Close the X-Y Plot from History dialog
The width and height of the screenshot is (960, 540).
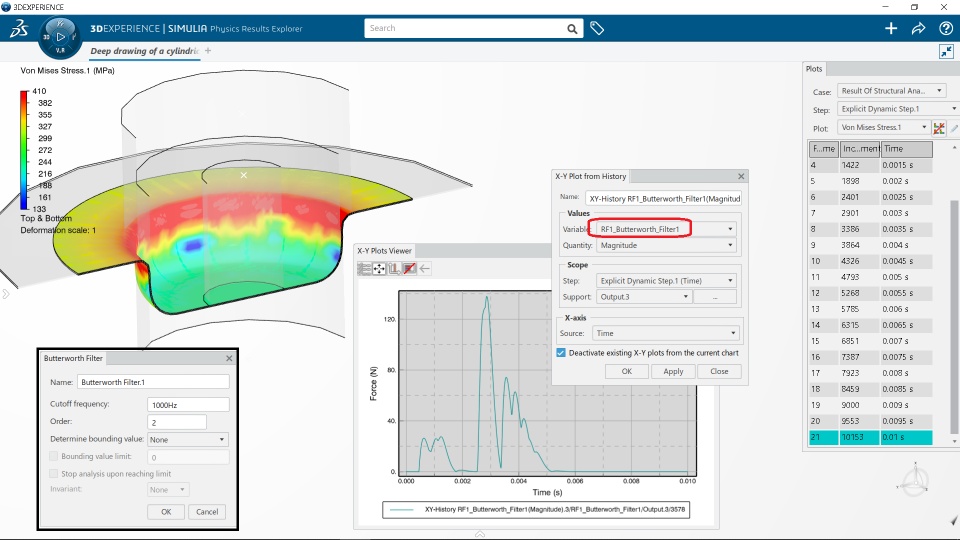tap(741, 176)
